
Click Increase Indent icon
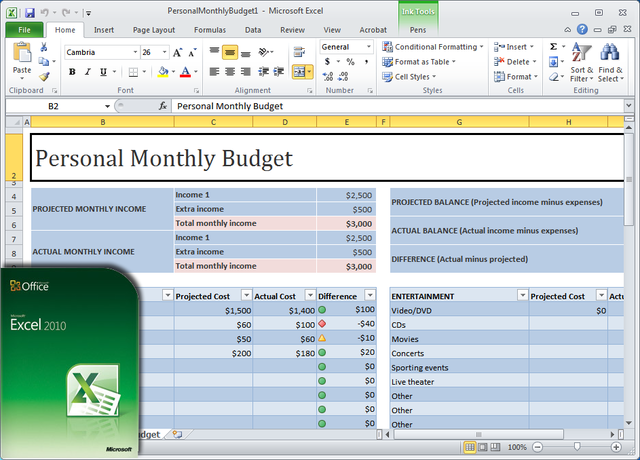[x=279, y=72]
